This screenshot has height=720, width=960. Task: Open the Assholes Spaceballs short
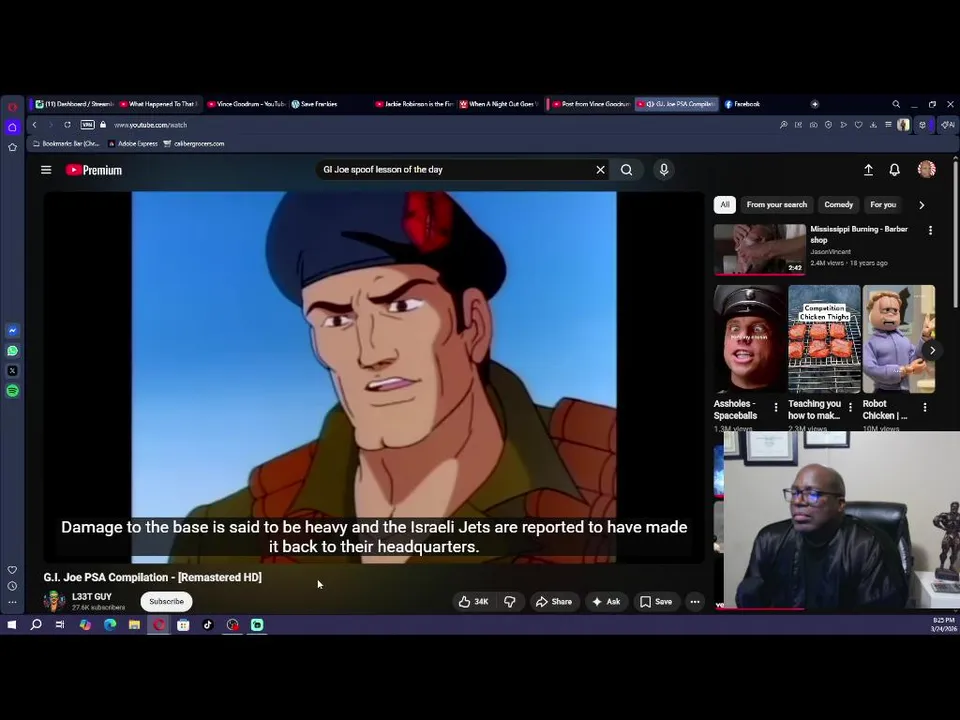click(x=750, y=339)
